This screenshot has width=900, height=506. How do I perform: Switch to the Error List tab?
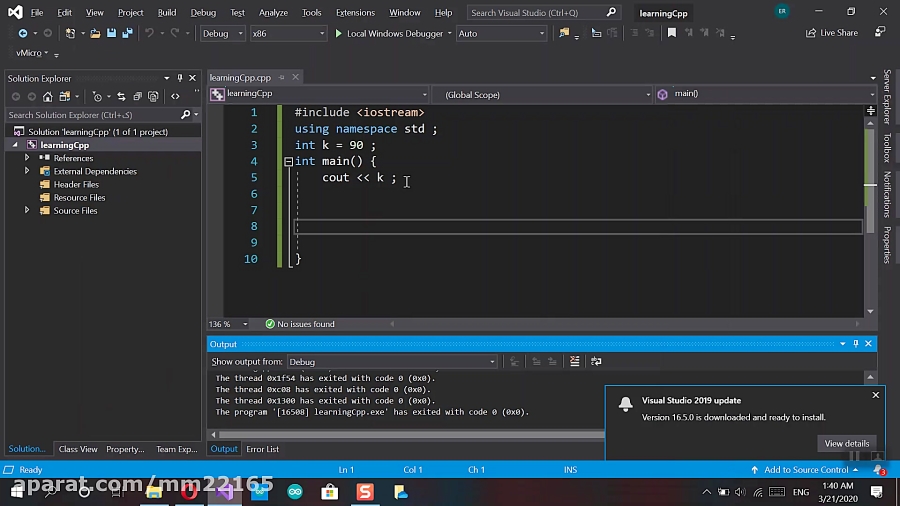(x=262, y=449)
